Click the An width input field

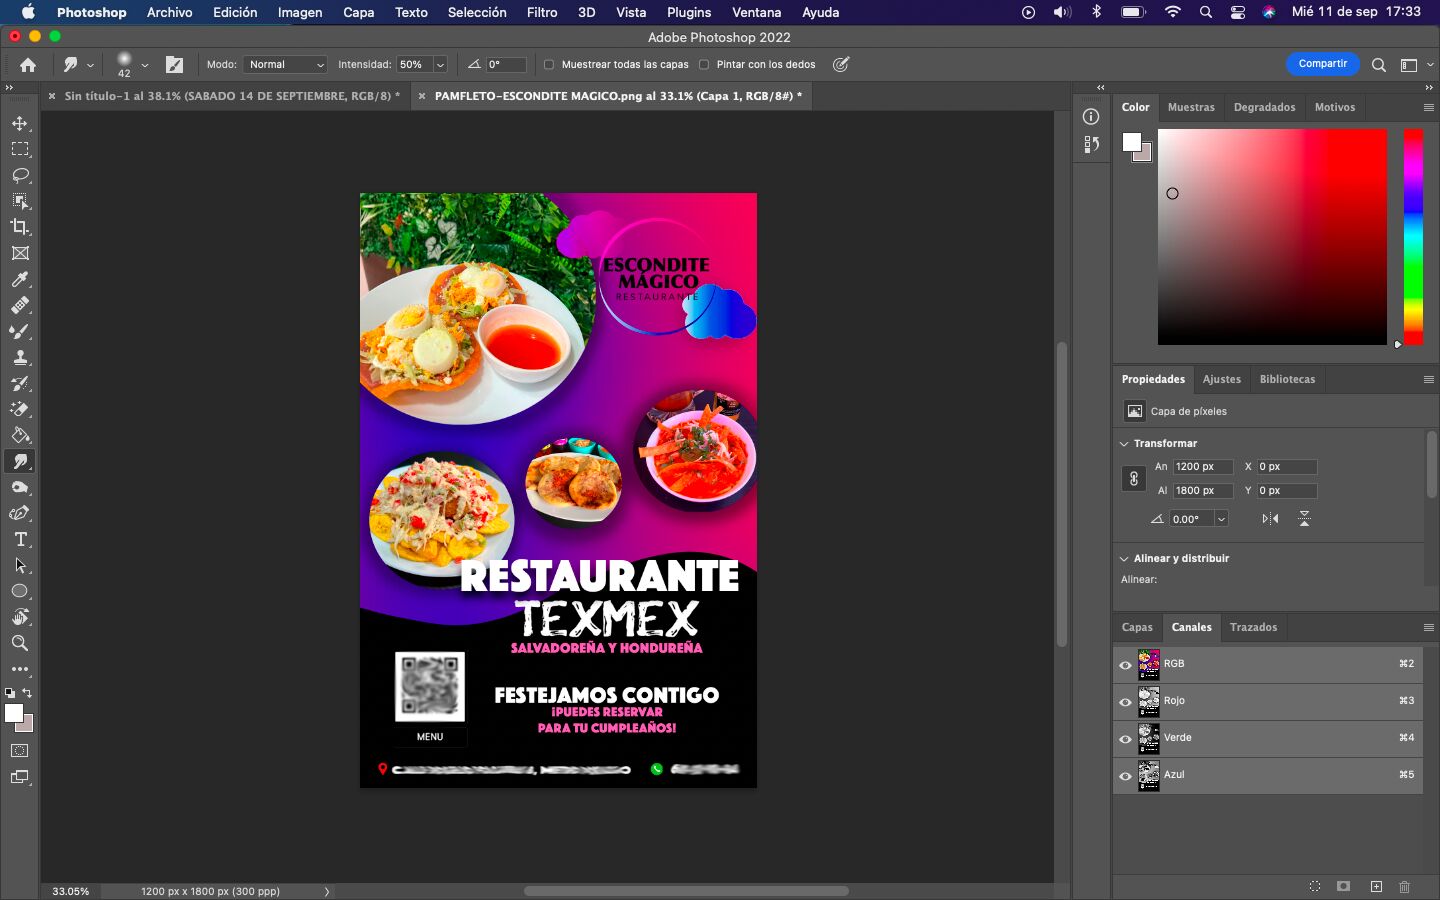(1202, 467)
